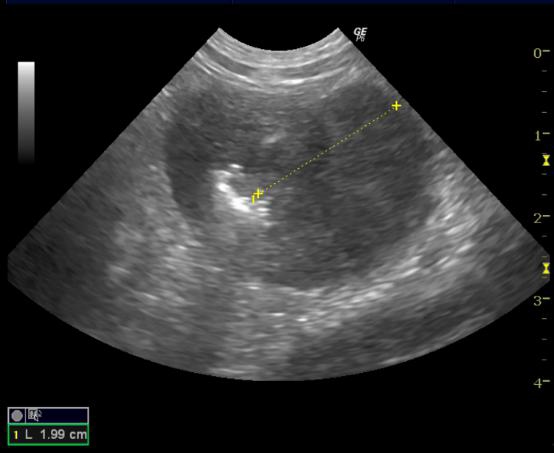Click the yellow number 1 in result box
Viewport: 554px width, 453px height.
tap(16, 435)
